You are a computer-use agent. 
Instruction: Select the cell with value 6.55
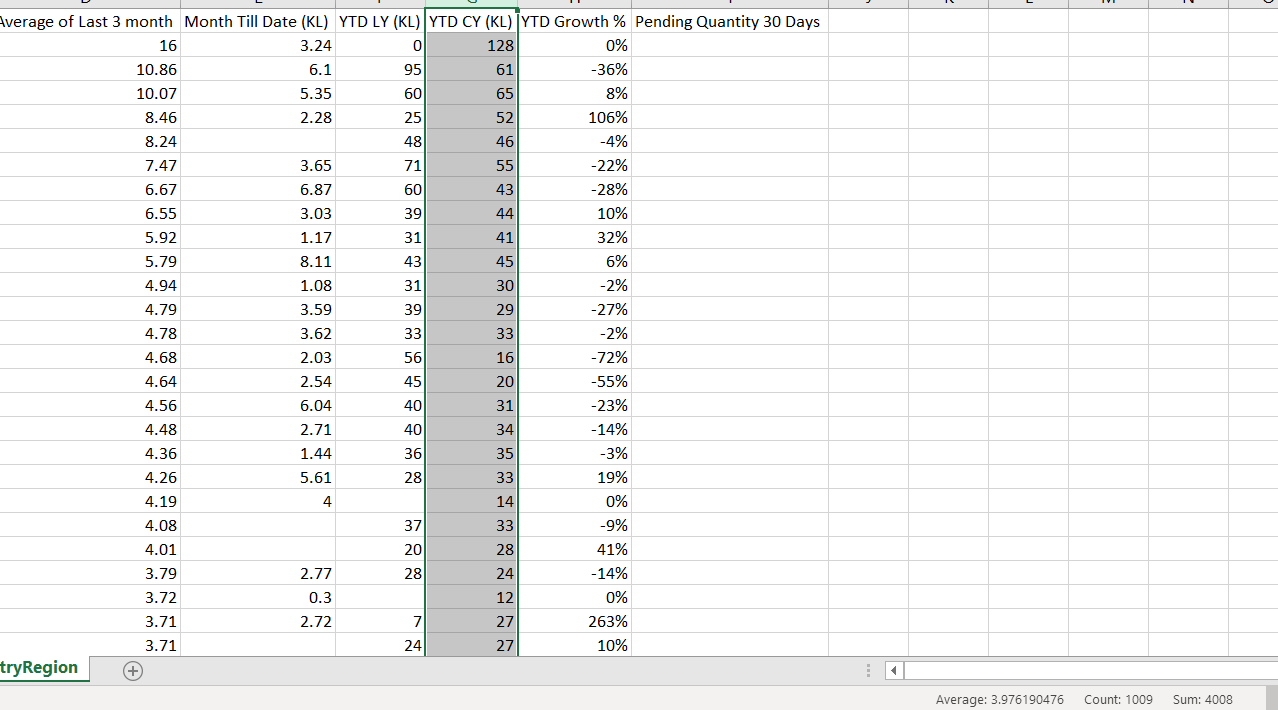pos(90,213)
